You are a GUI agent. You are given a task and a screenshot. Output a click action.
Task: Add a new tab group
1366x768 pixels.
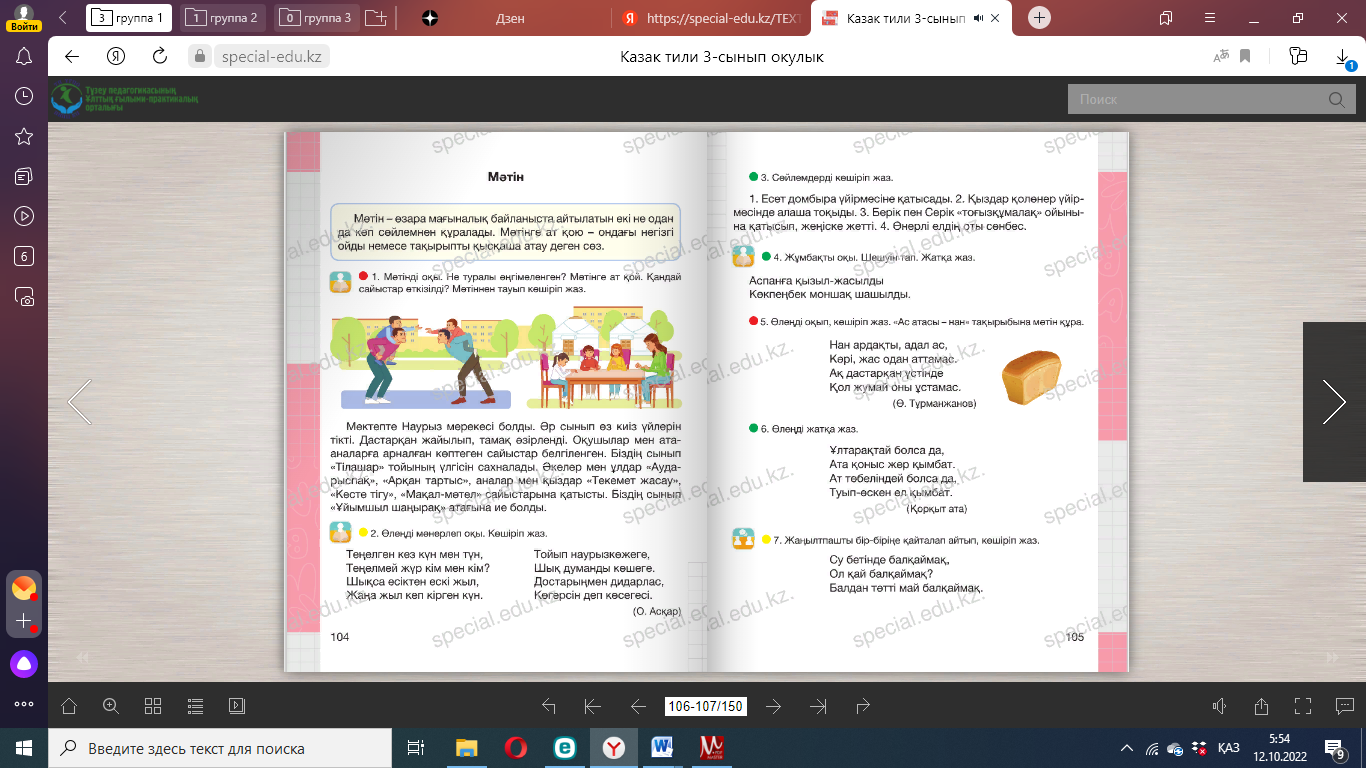[375, 17]
